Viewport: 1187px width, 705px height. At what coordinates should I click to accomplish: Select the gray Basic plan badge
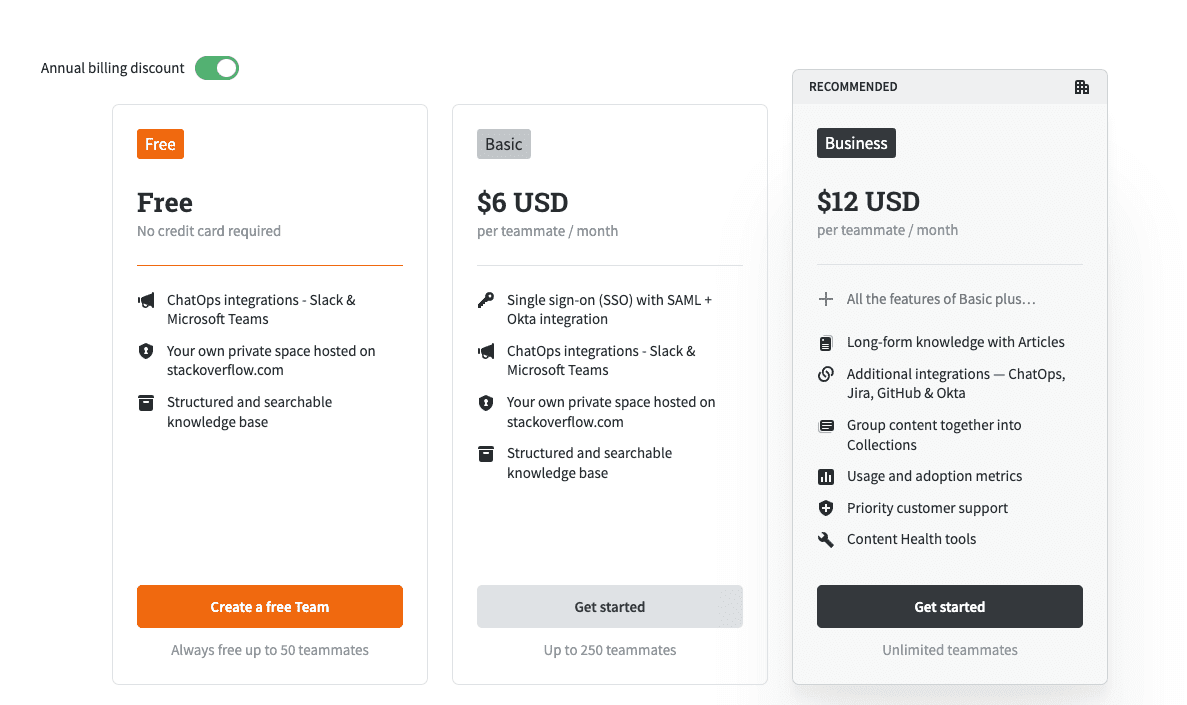tap(503, 144)
